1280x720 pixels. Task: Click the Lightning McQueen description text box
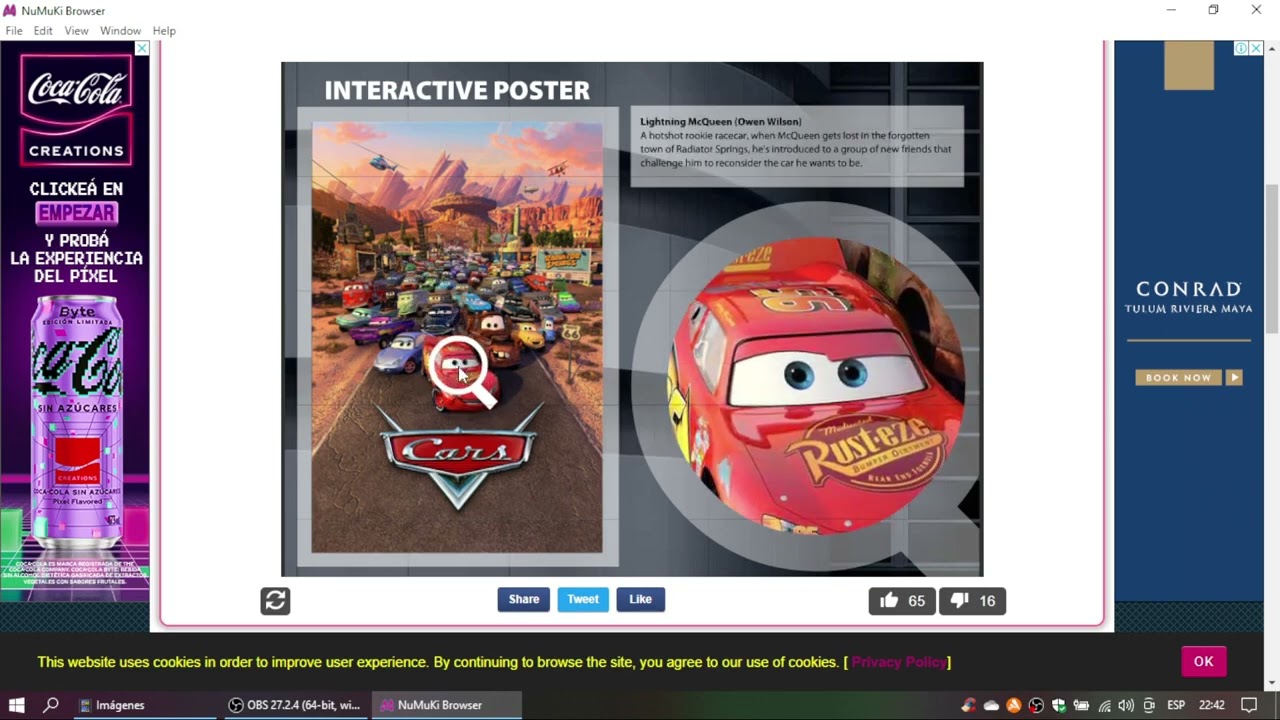[x=797, y=146]
